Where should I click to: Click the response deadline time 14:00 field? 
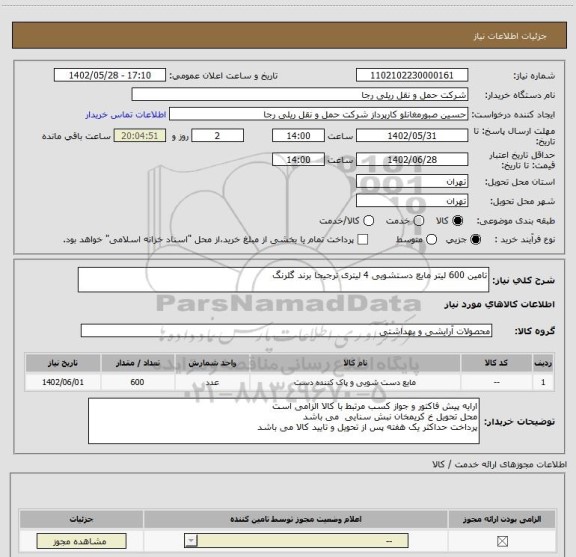click(298, 136)
